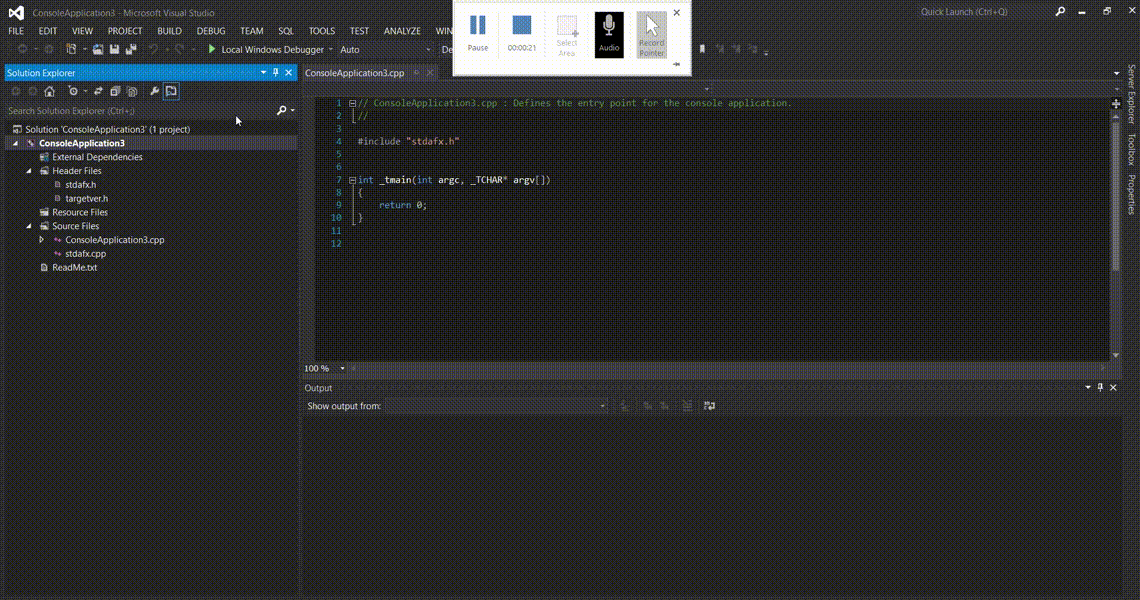This screenshot has width=1140, height=600.
Task: Click the Quick Launch magnifier icon
Action: click(1060, 12)
